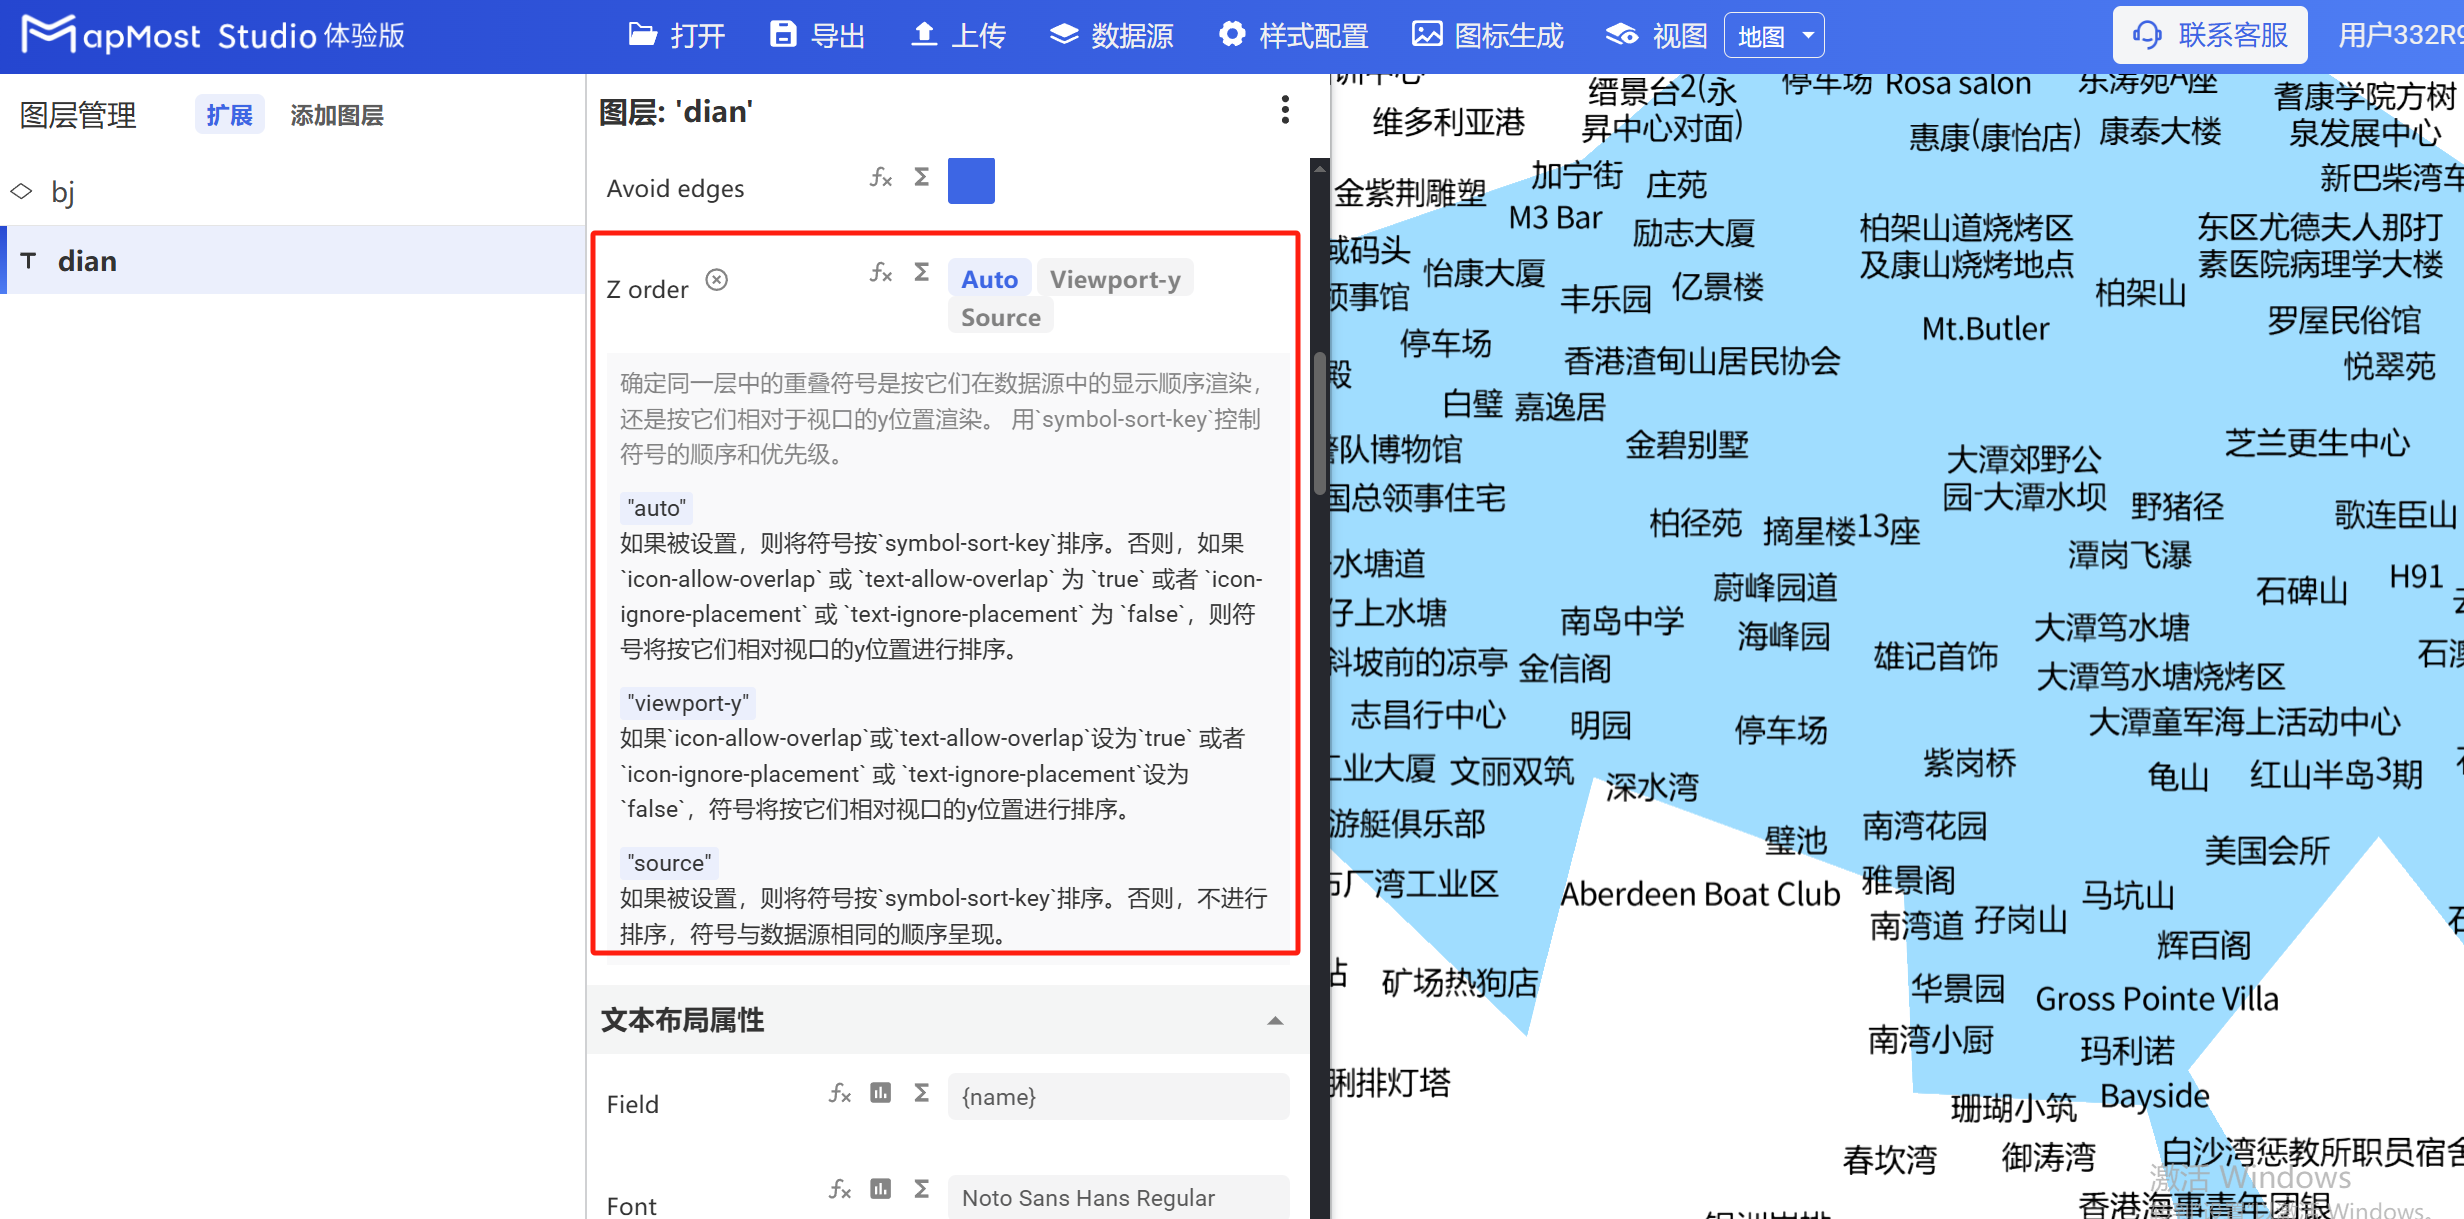
Task: Select the dian layer in 图层管理
Action: 87,260
